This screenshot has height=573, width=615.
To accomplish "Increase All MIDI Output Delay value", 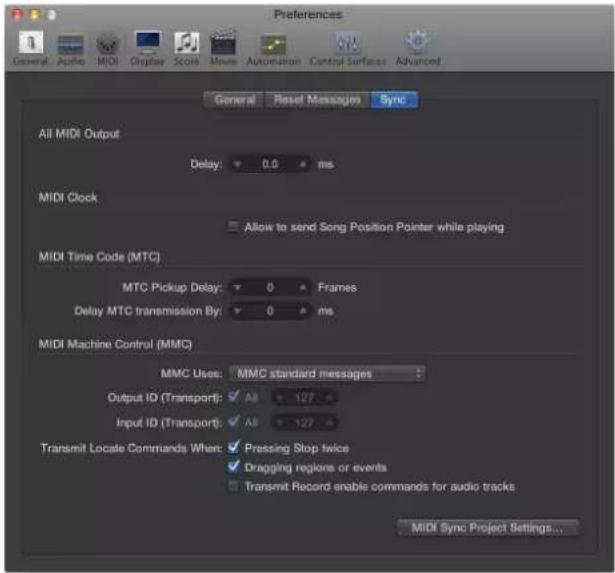I will pyautogui.click(x=303, y=164).
